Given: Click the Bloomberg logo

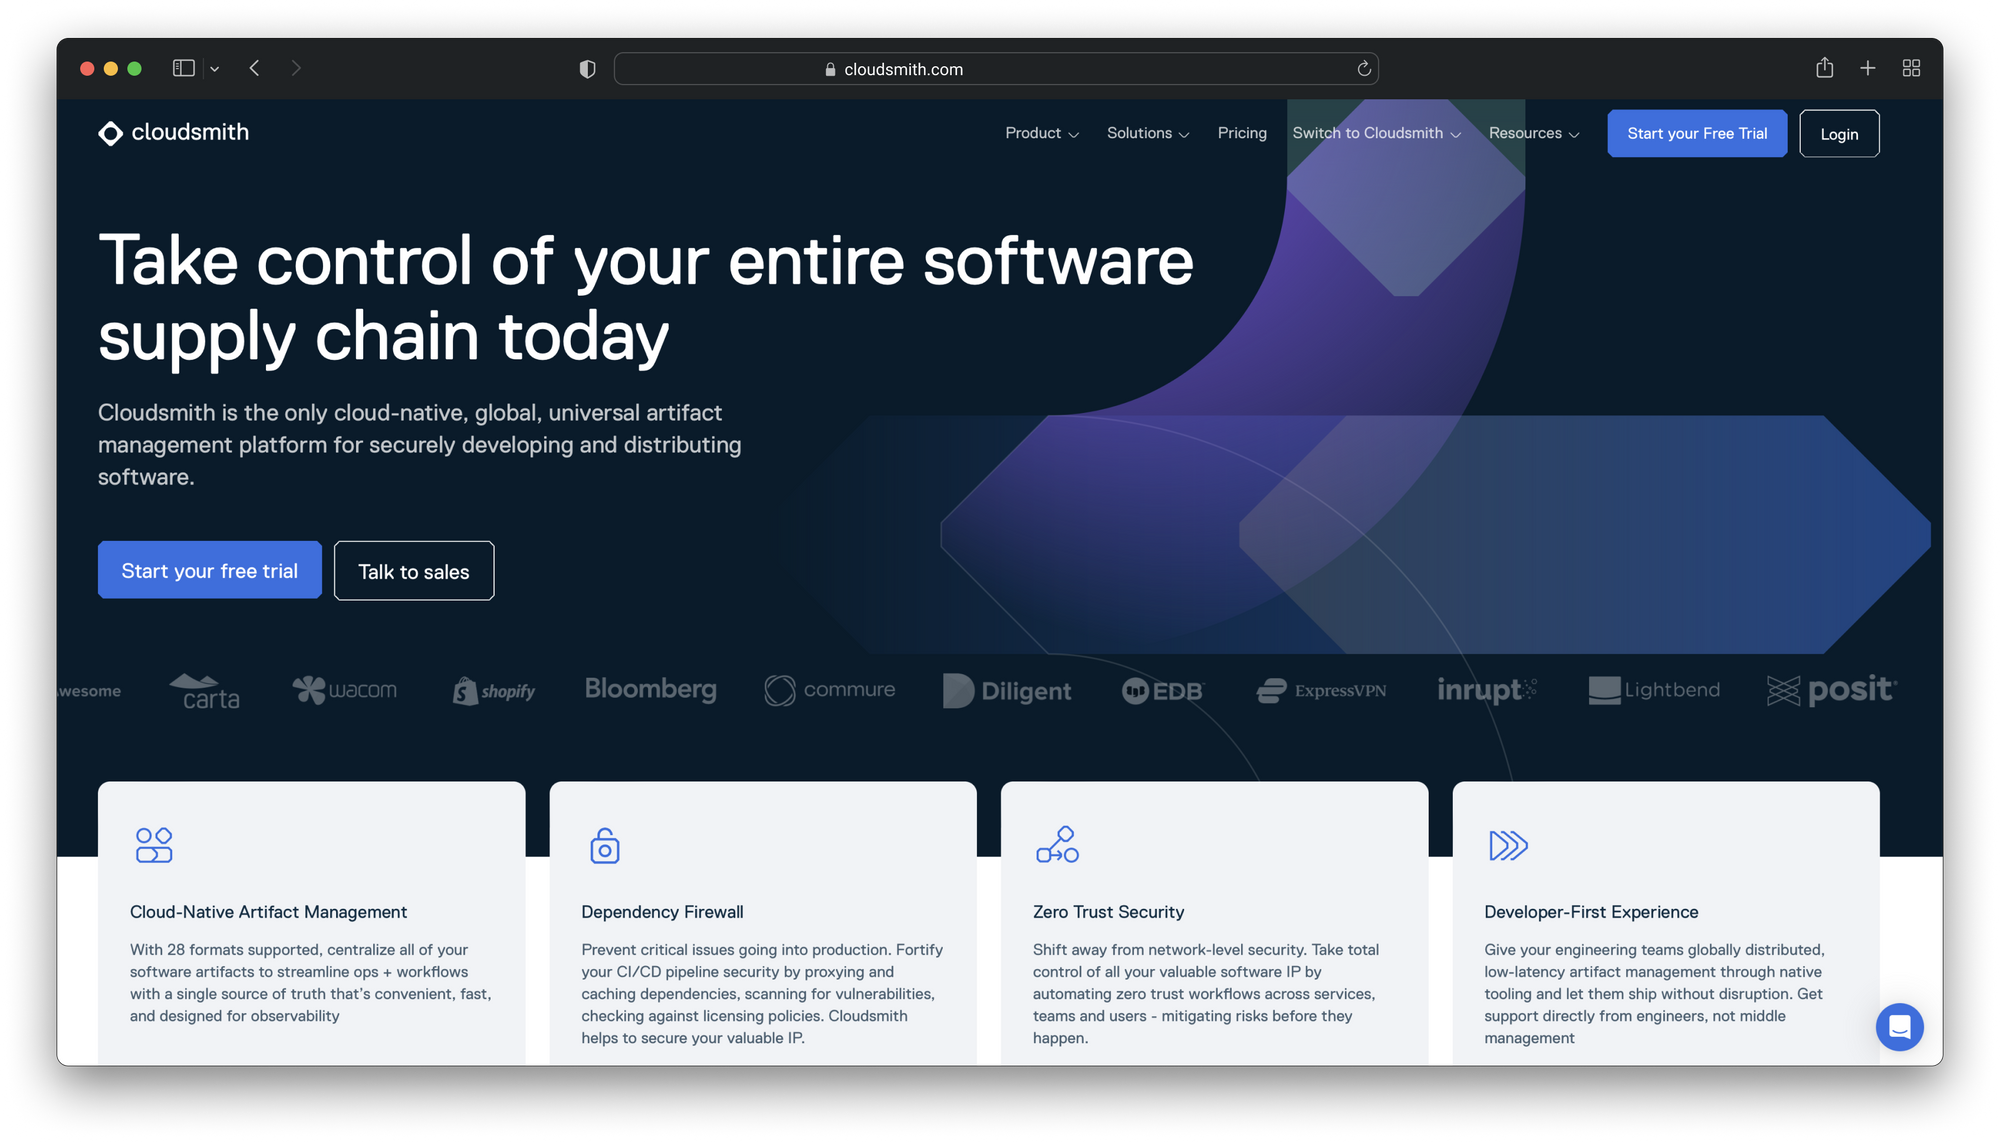Looking at the screenshot, I should [x=651, y=689].
